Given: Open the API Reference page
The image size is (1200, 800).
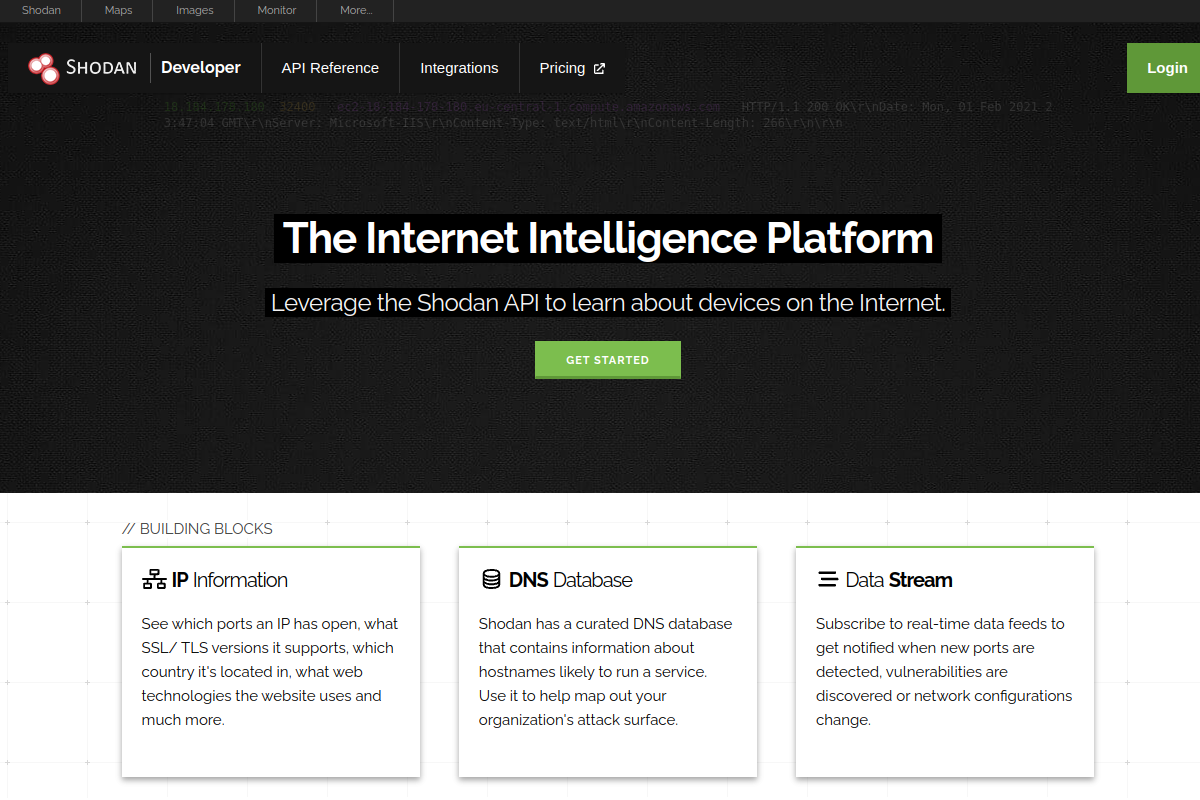Looking at the screenshot, I should coord(330,68).
